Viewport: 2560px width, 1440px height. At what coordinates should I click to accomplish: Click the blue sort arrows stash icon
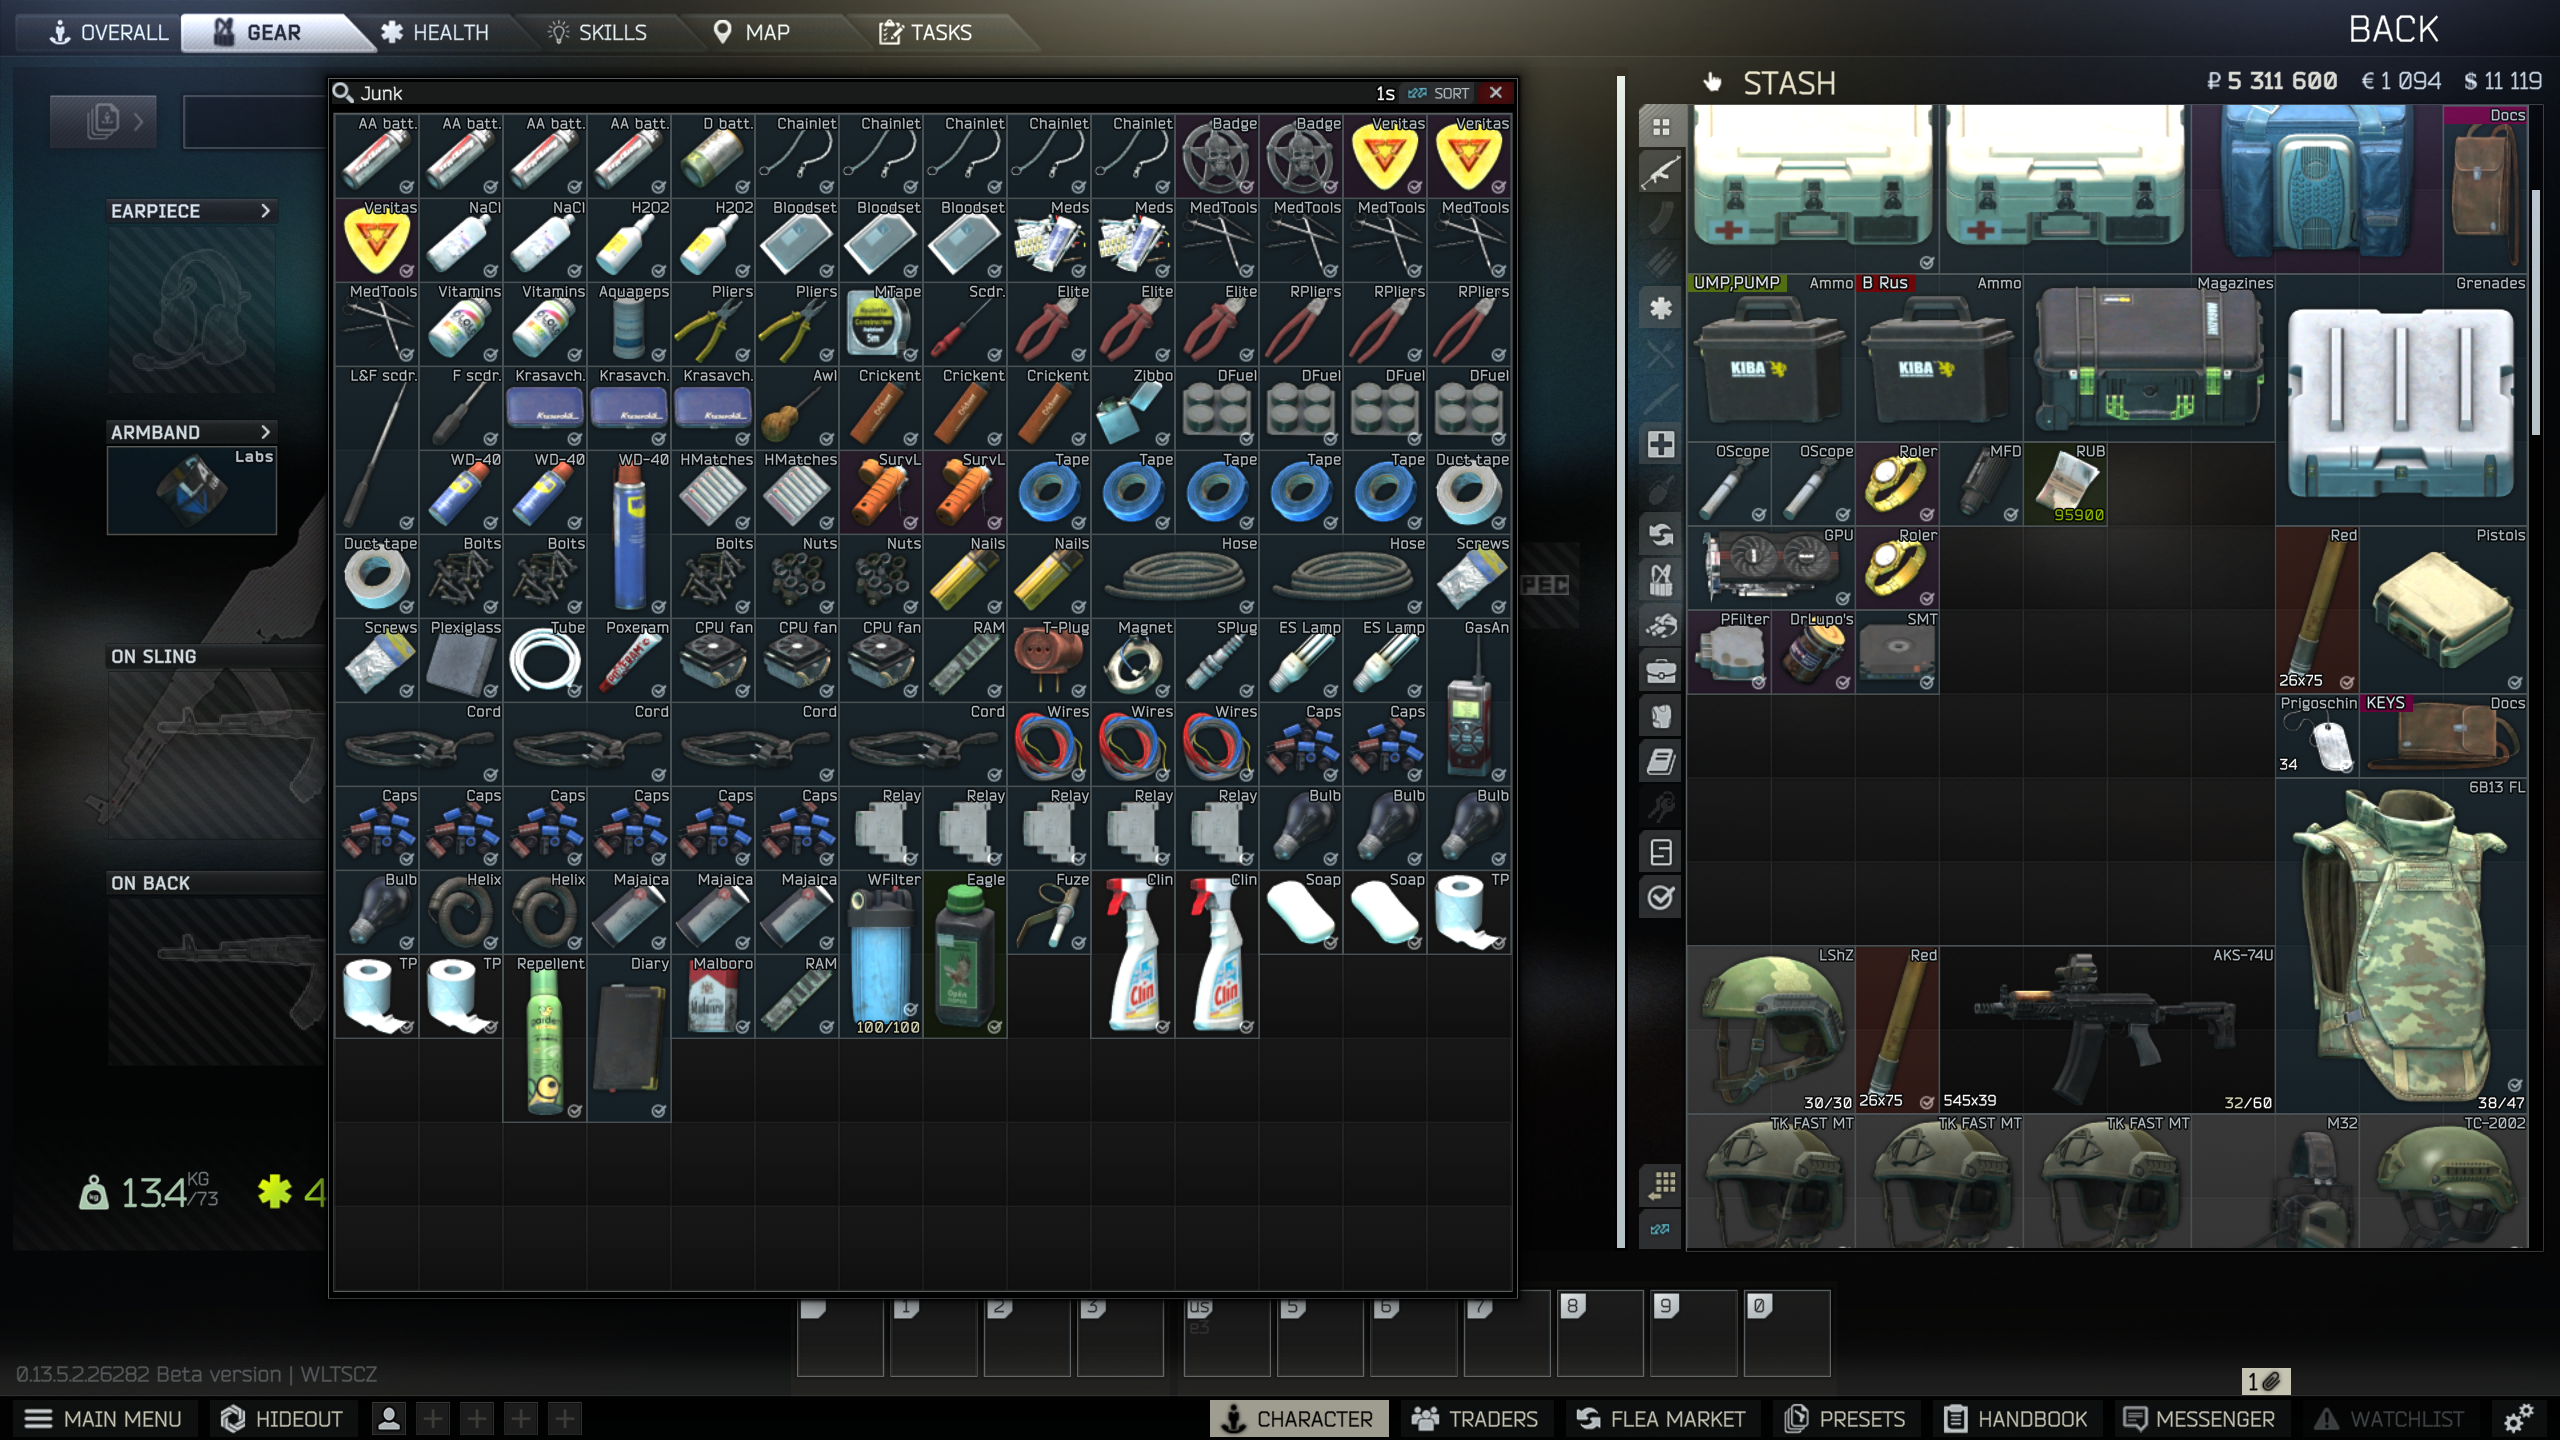(x=1661, y=1229)
